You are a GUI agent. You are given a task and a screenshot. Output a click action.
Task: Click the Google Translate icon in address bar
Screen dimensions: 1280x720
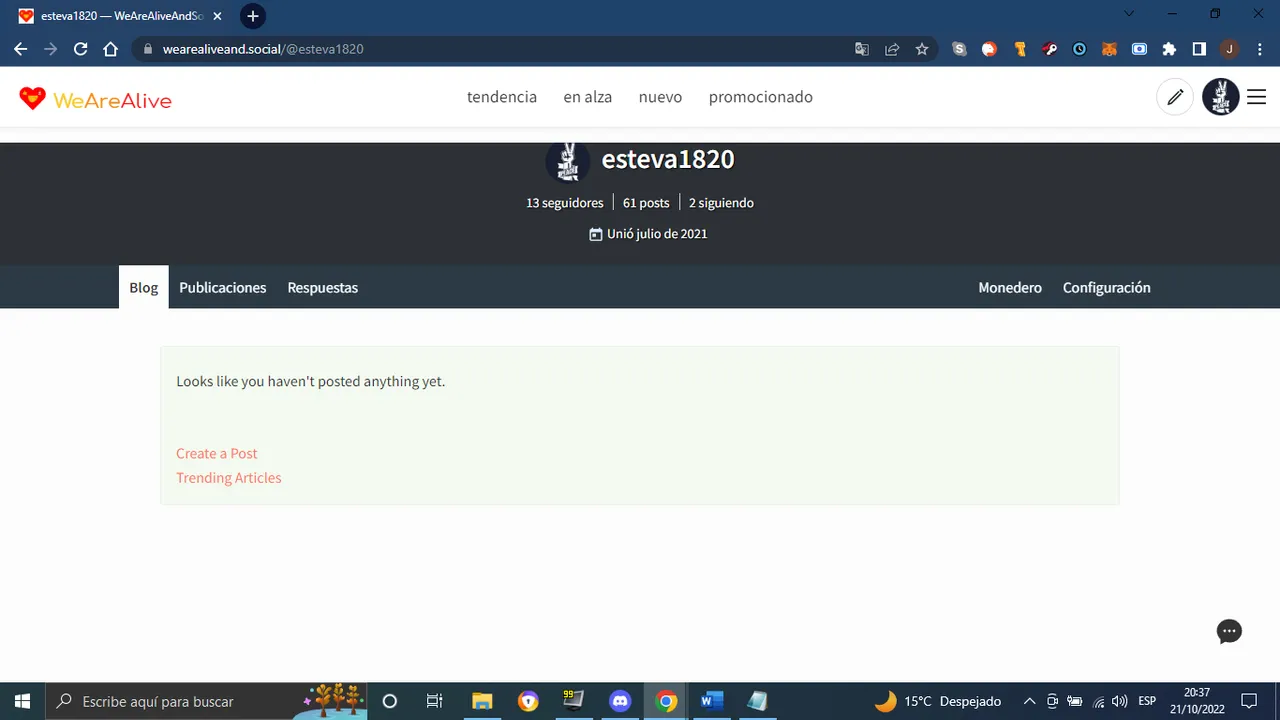[x=862, y=49]
